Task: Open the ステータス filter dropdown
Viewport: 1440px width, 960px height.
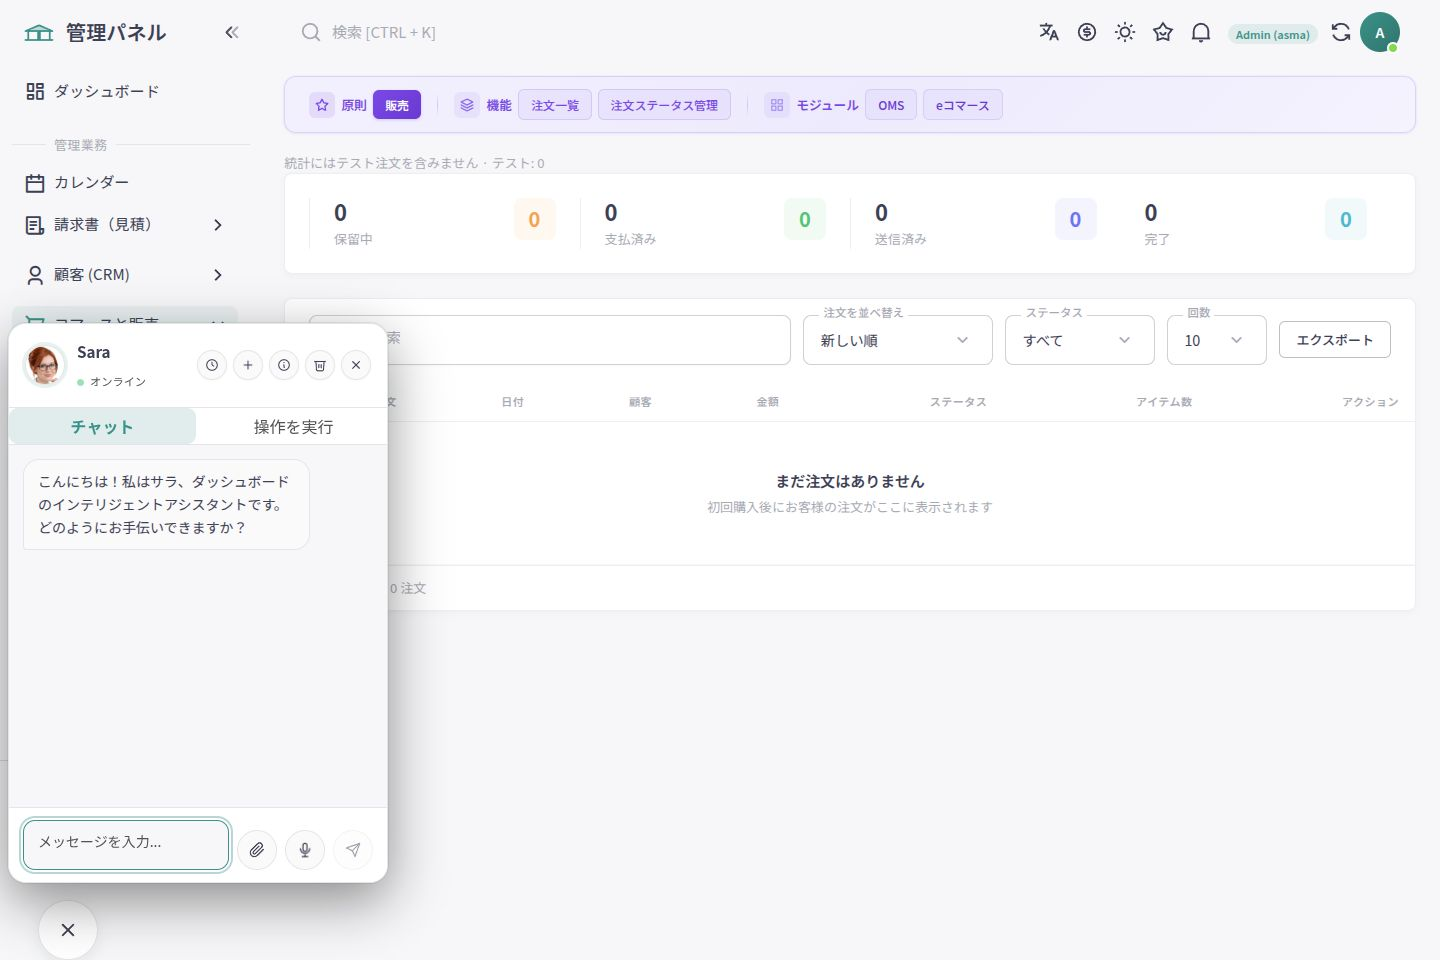Action: click(x=1080, y=340)
